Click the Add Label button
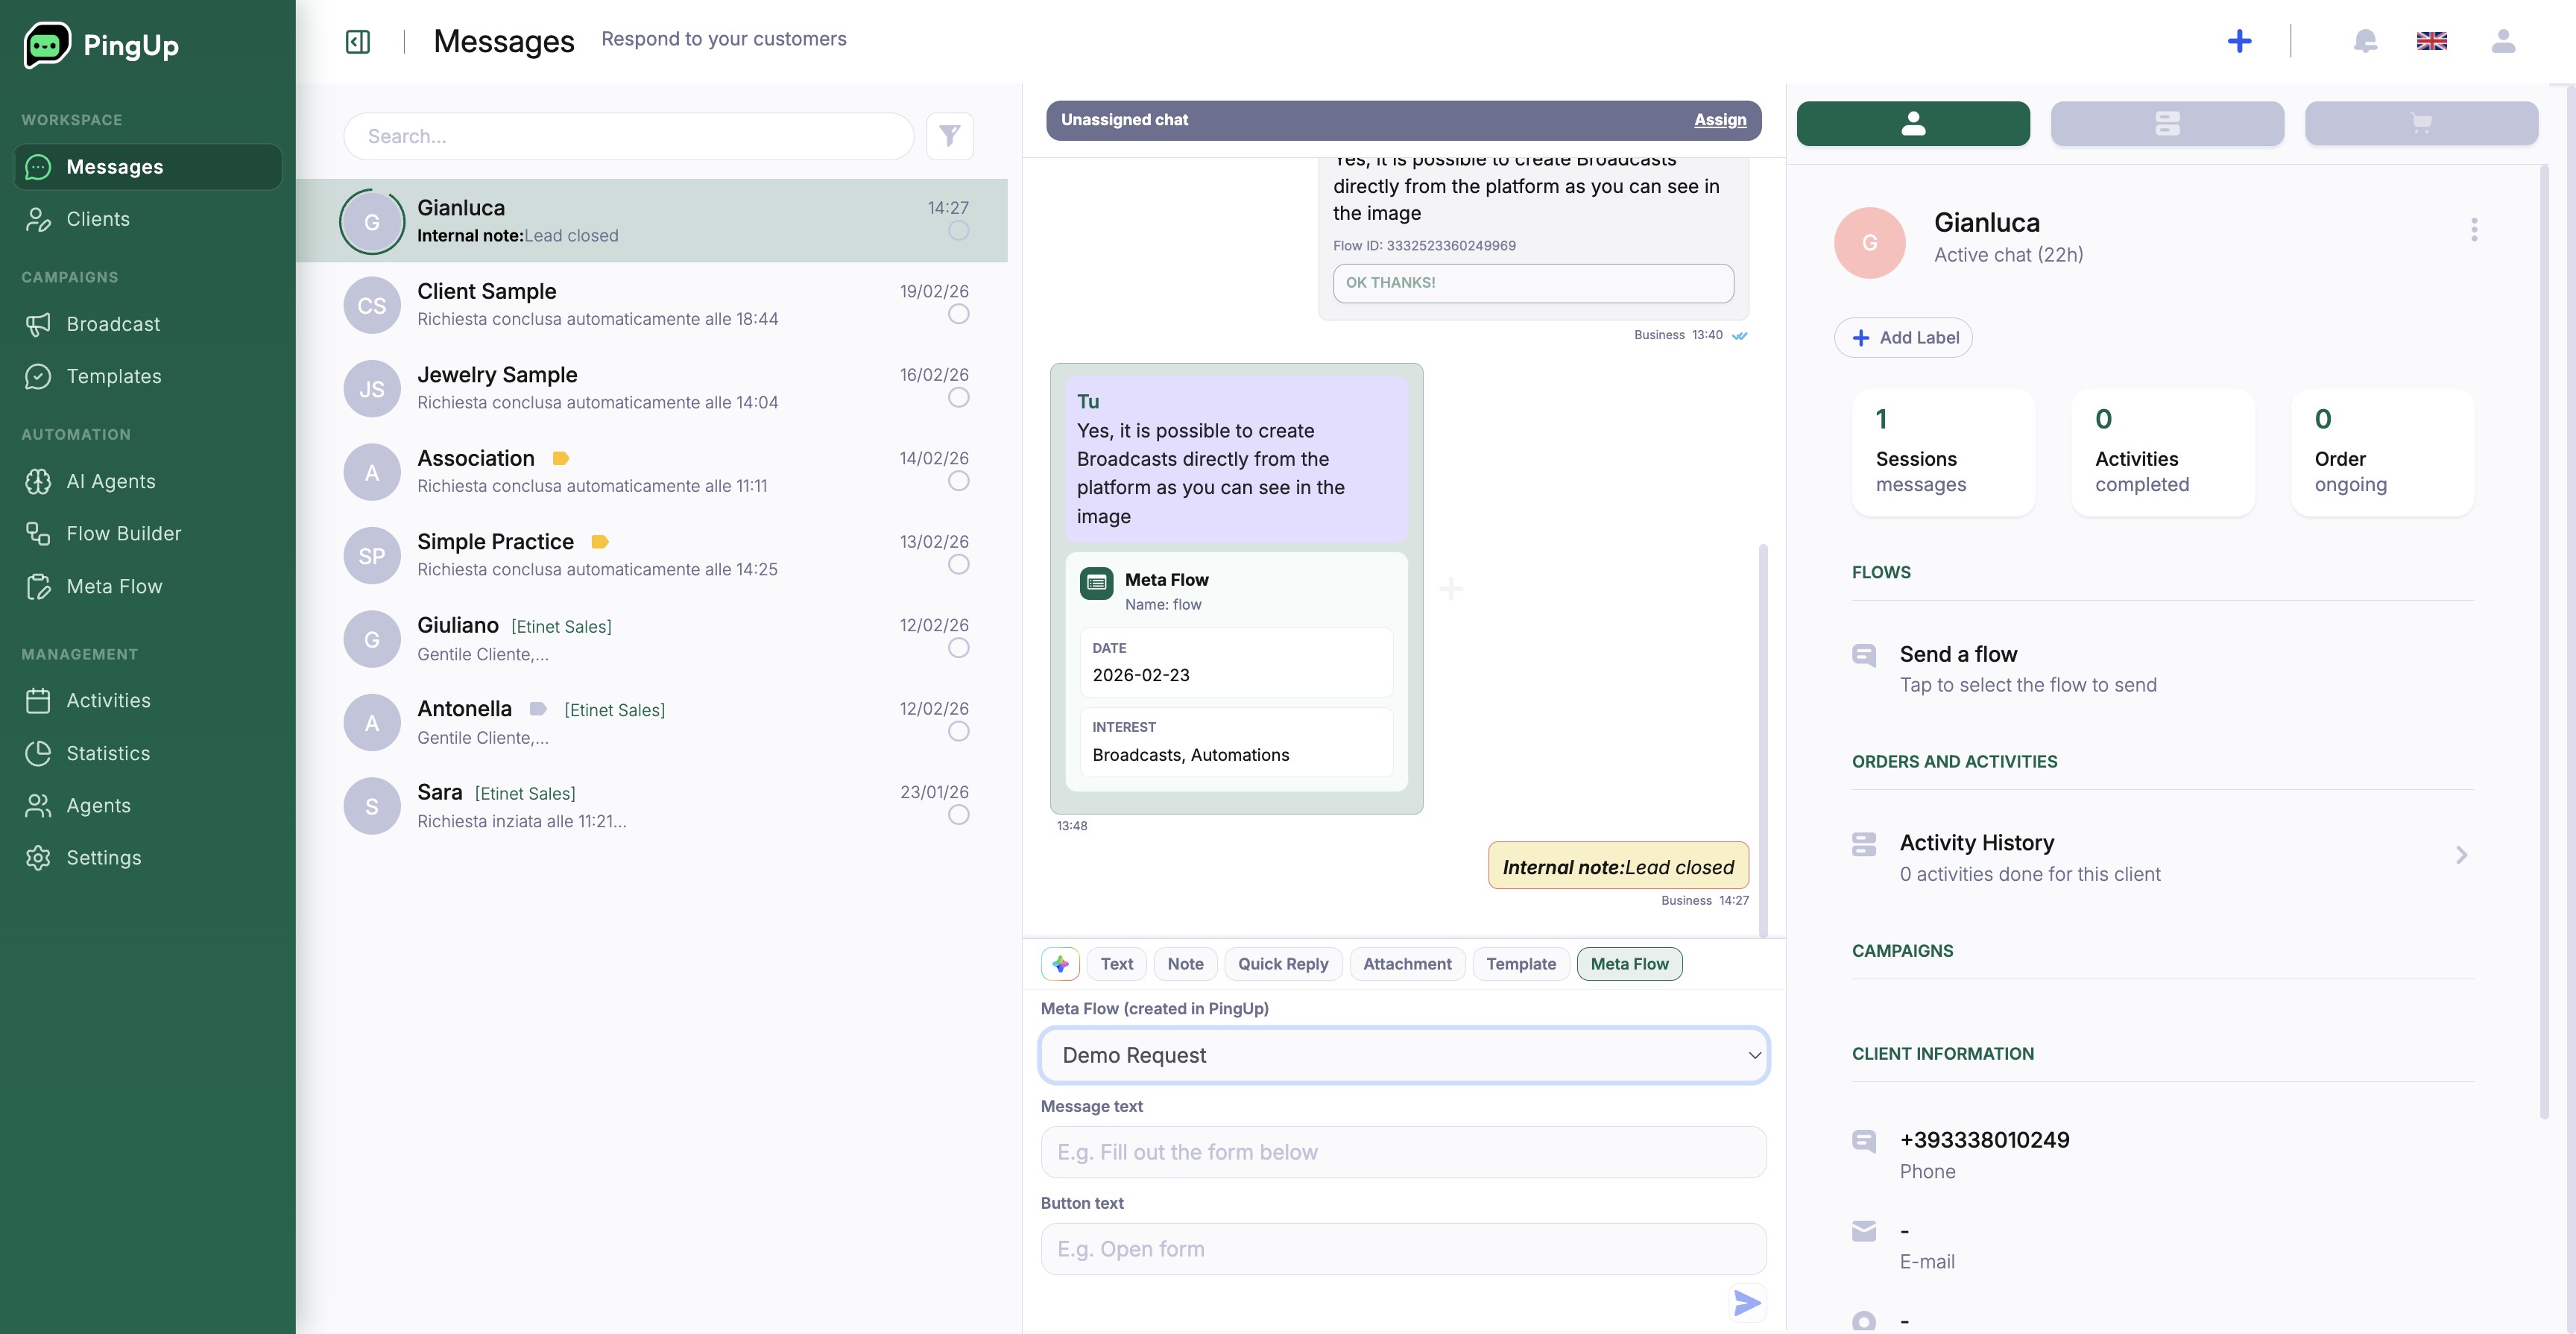Screen dimensions: 2576x1334 coord(1903,337)
